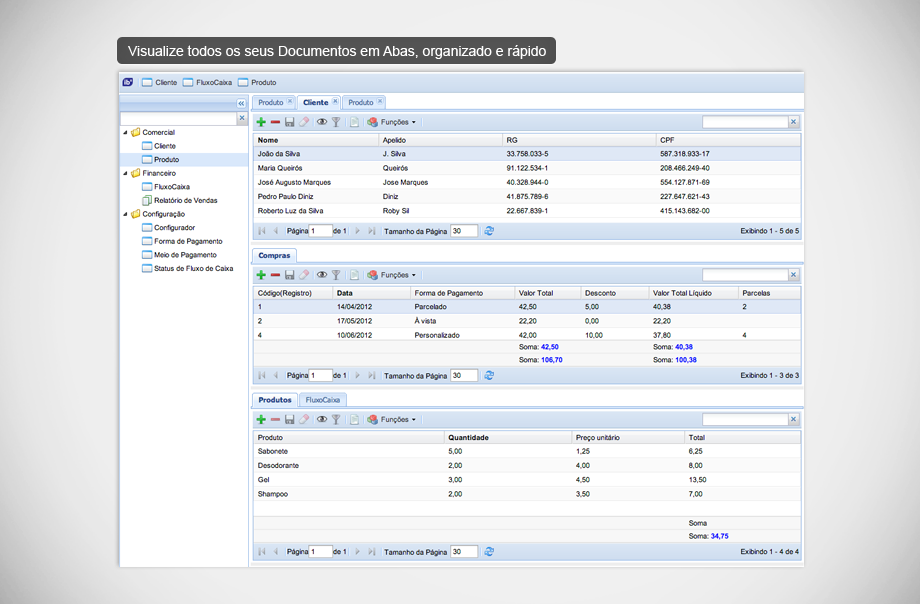Viewport: 920px width, 604px height.
Task: Toggle the eye view icon in Produtos toolbar
Action: point(322,420)
